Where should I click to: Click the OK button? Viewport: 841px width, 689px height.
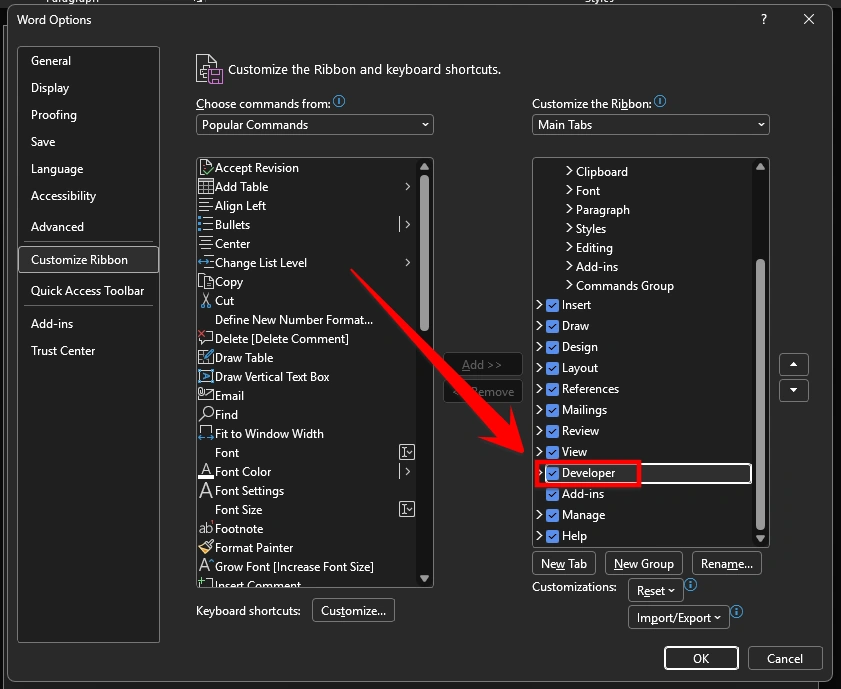701,658
